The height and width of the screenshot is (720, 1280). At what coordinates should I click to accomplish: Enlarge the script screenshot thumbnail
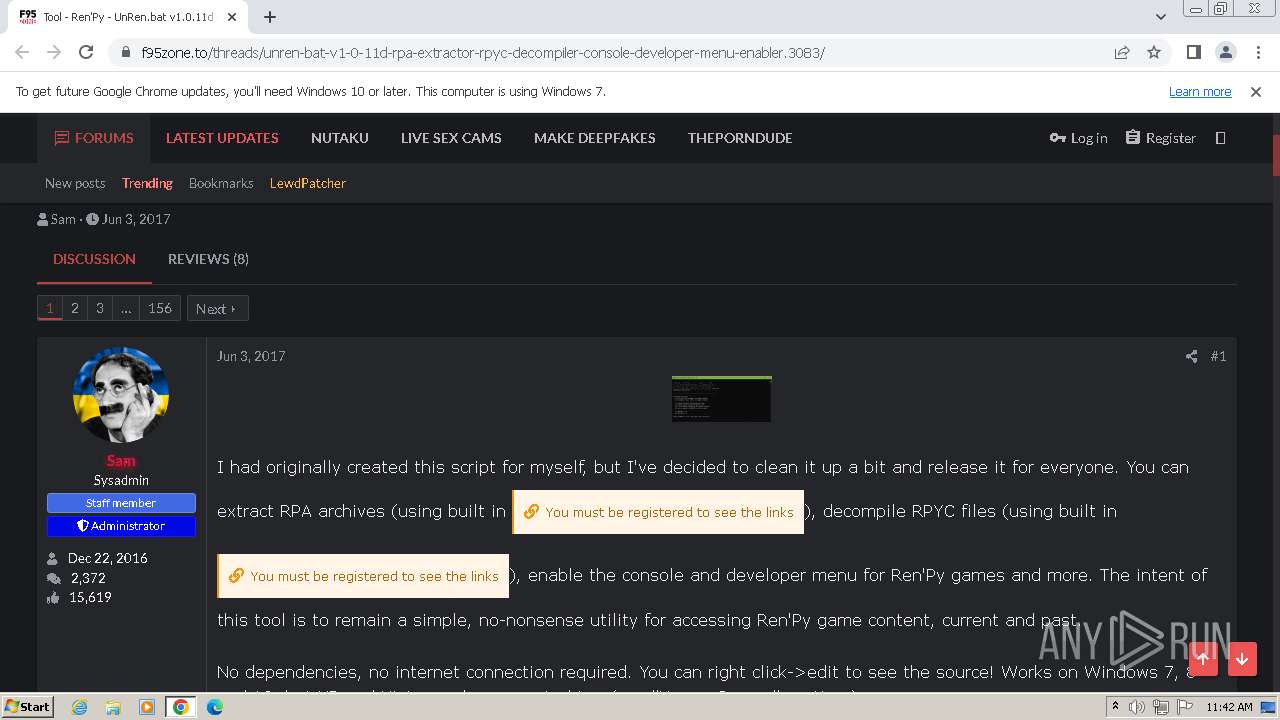click(721, 399)
